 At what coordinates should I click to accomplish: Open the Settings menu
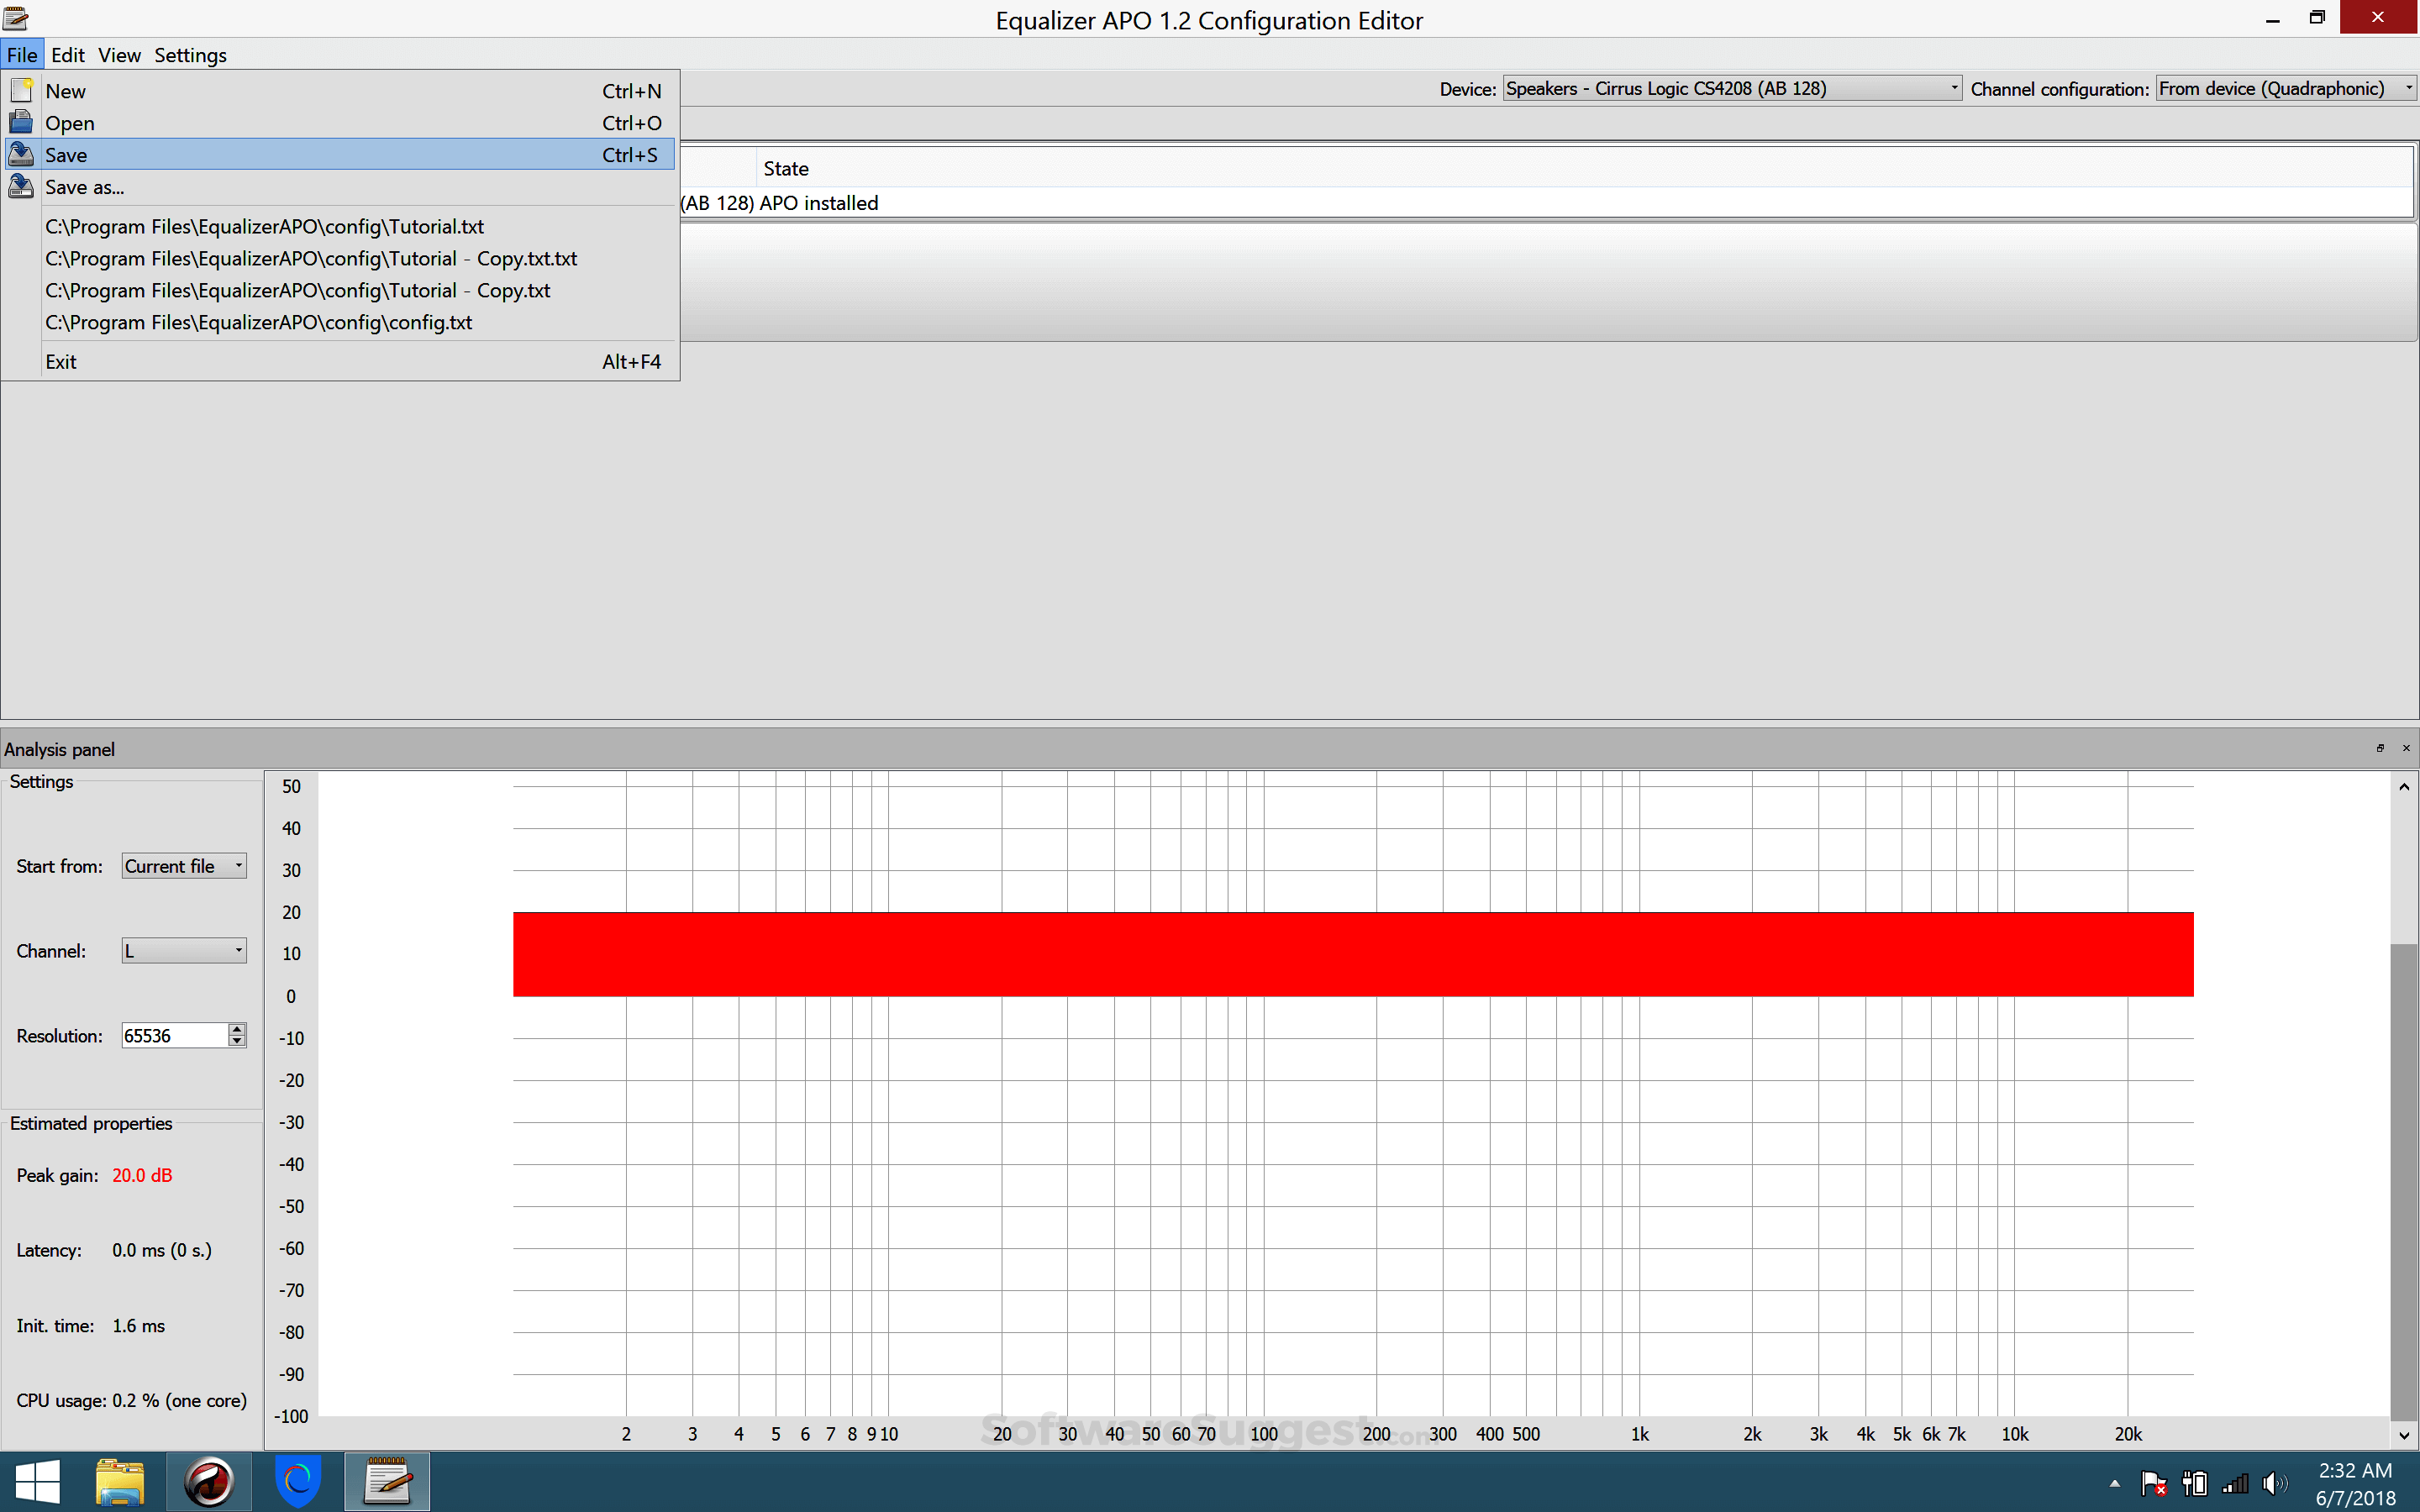[190, 55]
